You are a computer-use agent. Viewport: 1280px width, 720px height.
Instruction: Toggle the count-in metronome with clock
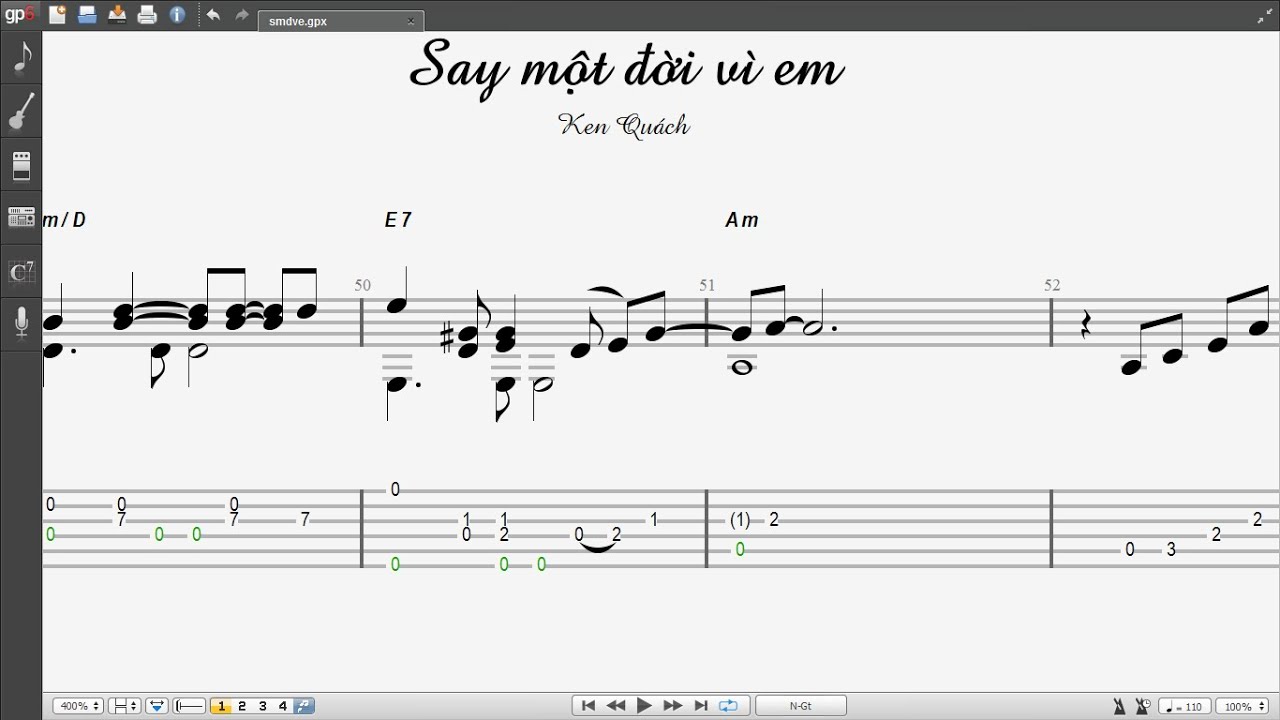pyautogui.click(x=1142, y=706)
